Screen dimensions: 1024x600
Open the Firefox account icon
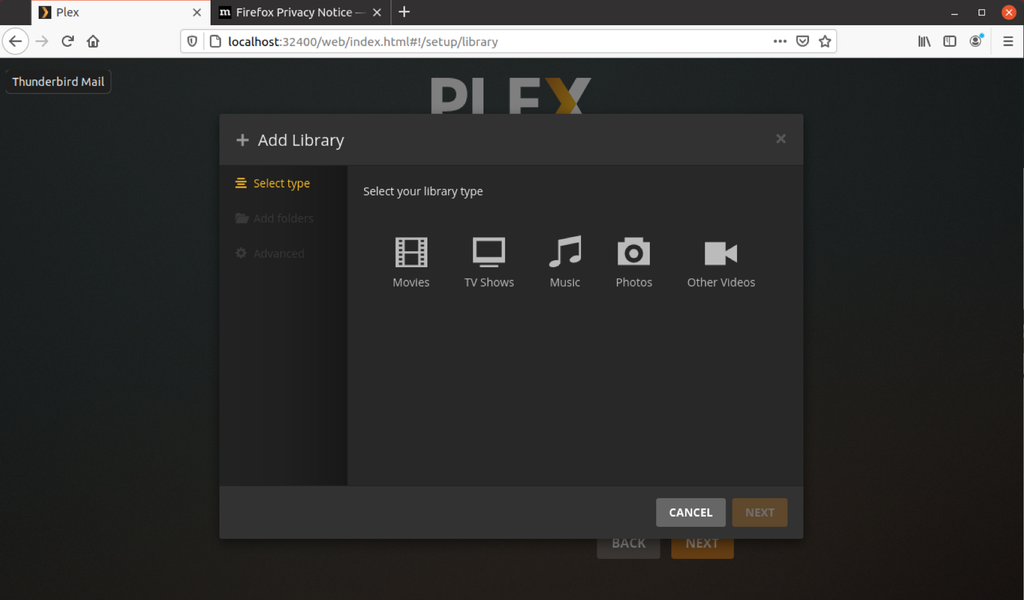pos(975,41)
